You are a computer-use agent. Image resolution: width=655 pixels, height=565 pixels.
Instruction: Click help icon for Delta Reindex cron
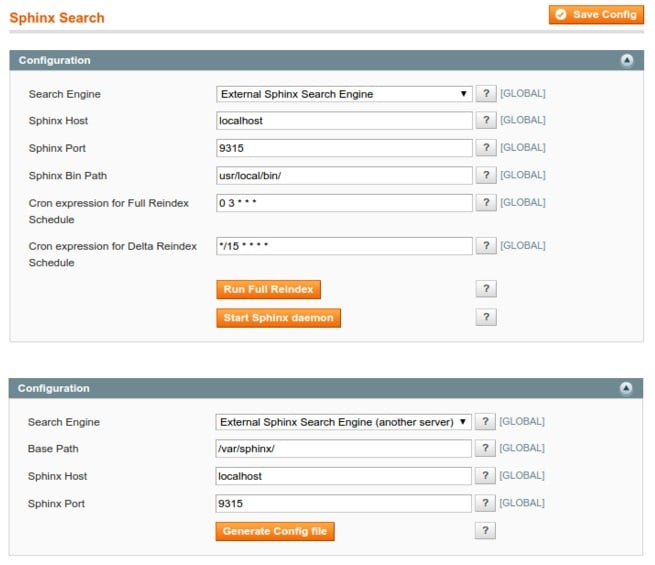pos(486,246)
